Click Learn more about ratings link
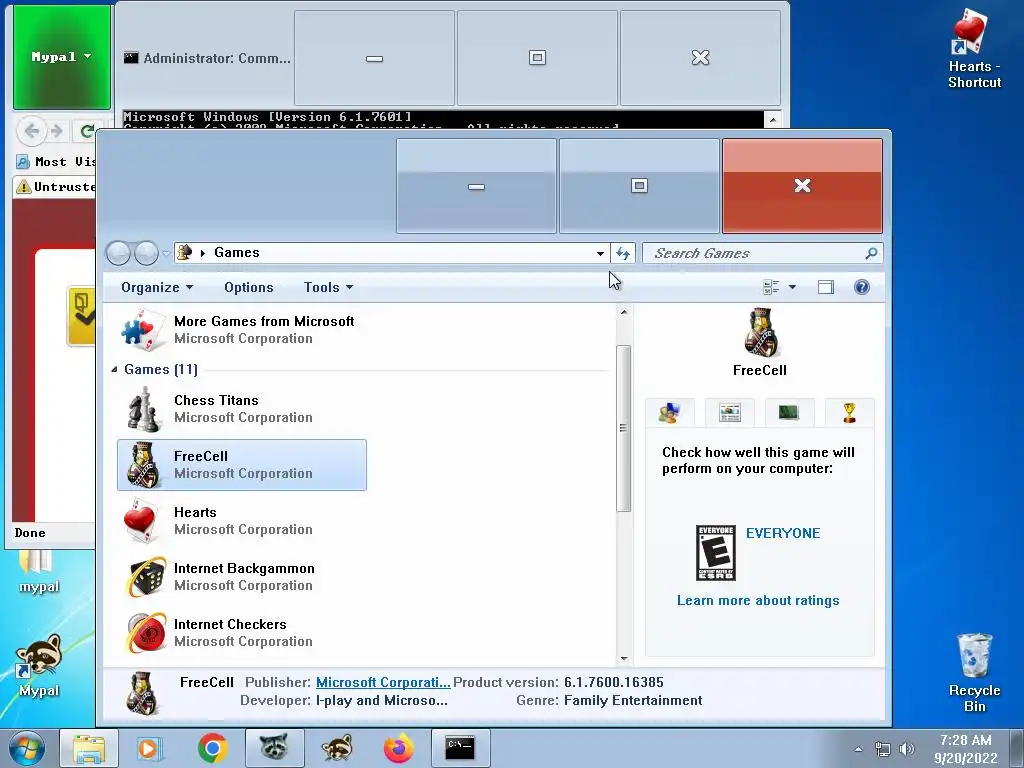 [x=758, y=600]
